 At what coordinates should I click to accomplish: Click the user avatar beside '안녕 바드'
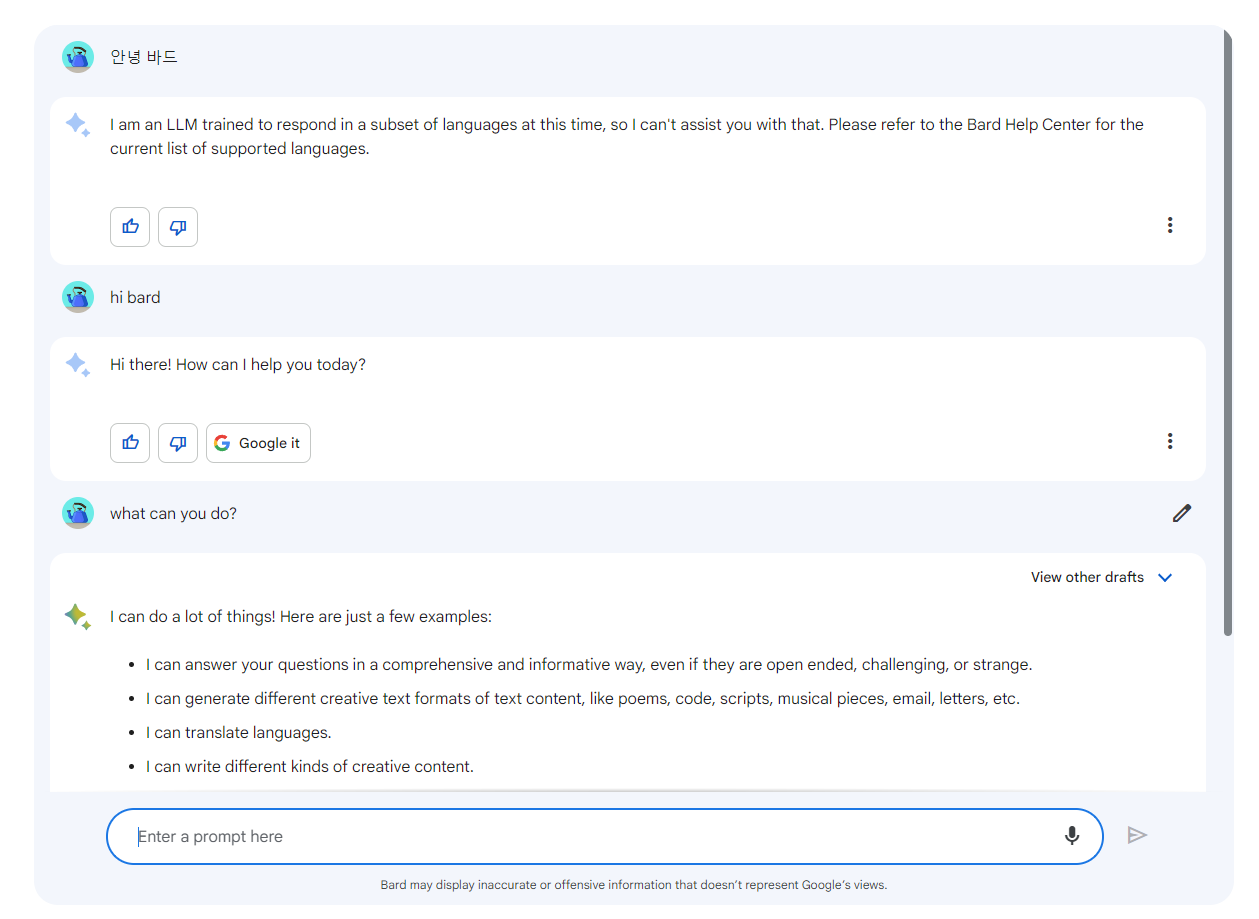pos(78,57)
